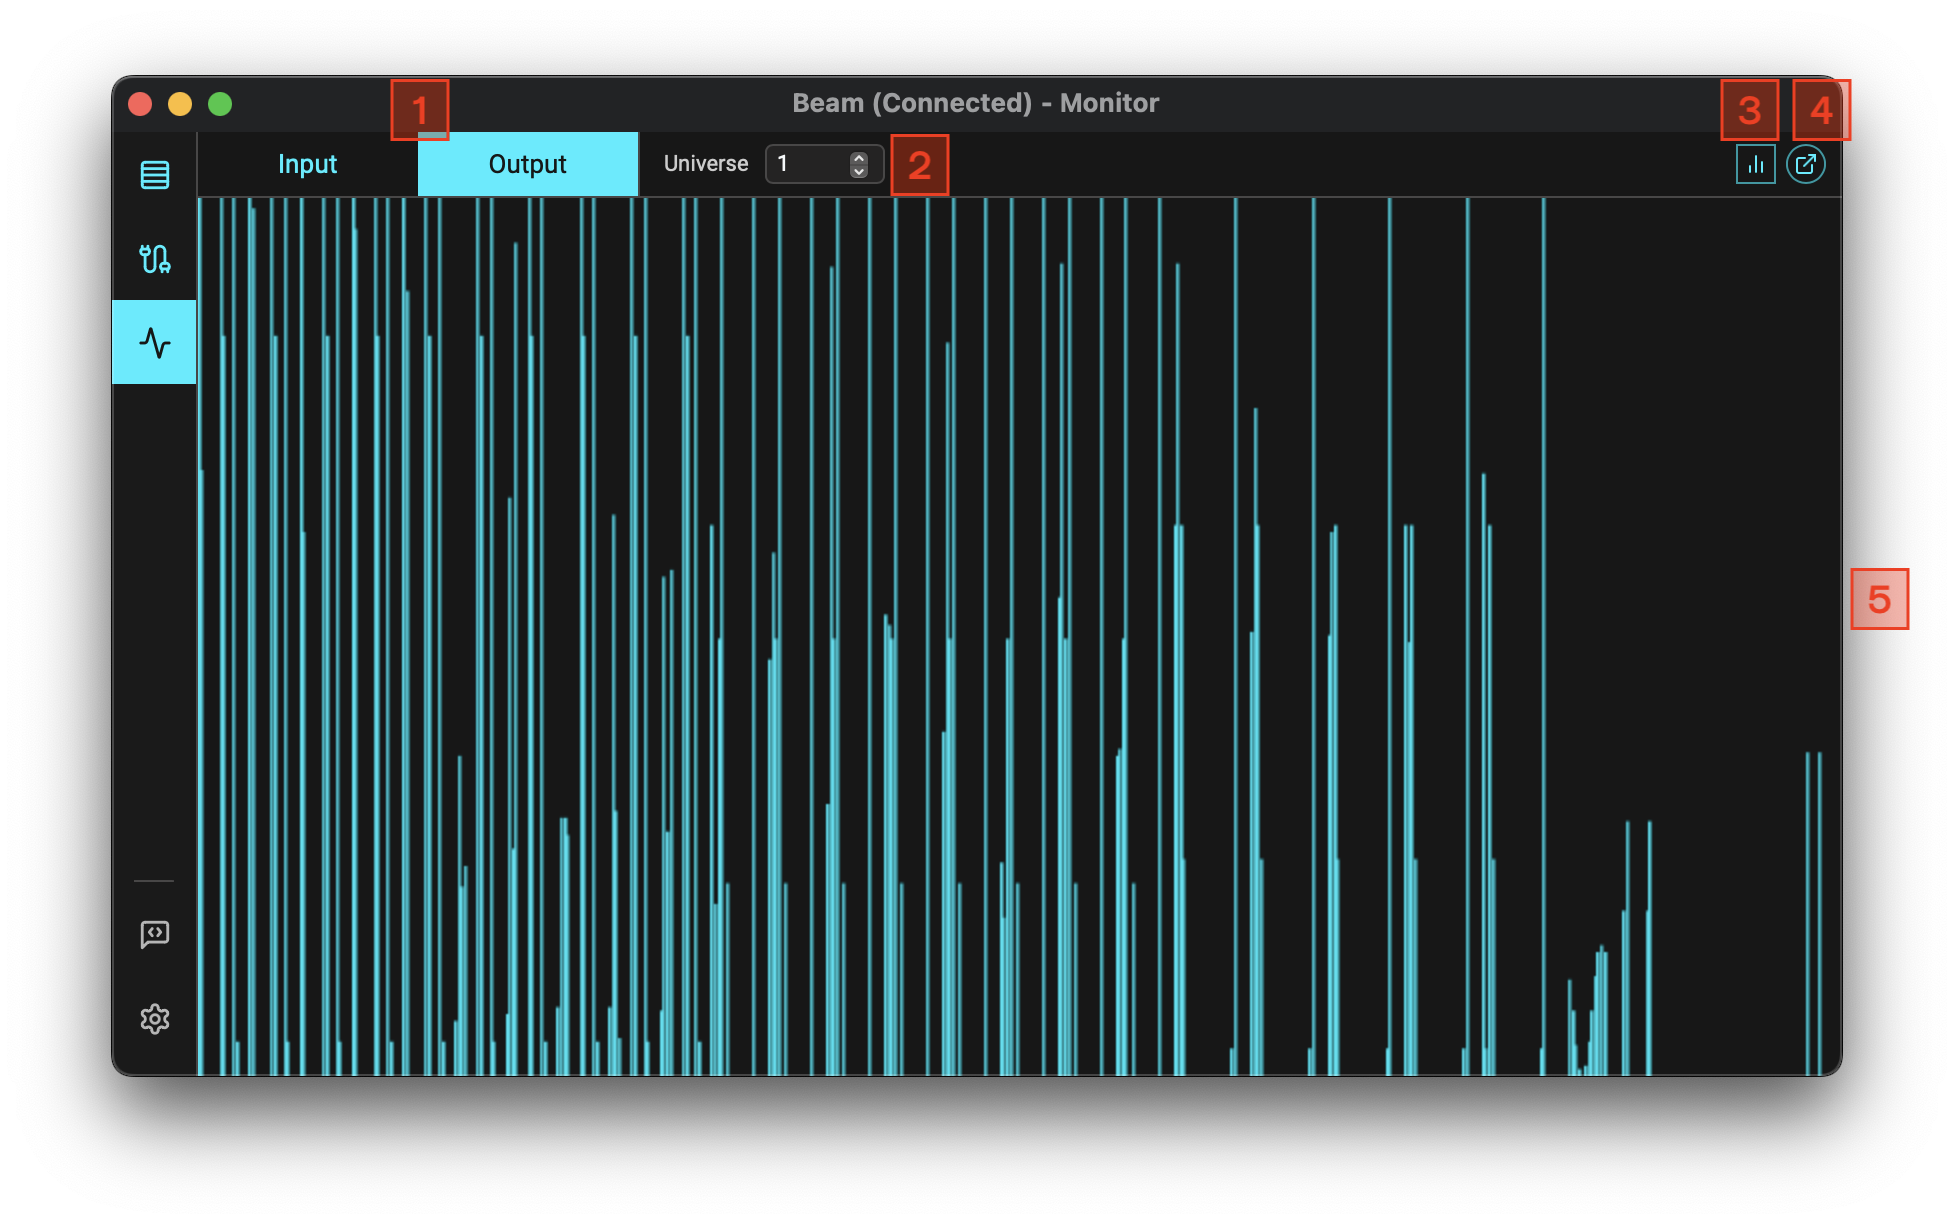Viewport: 1954px width, 1224px height.
Task: Close the Beam window
Action: pos(140,104)
